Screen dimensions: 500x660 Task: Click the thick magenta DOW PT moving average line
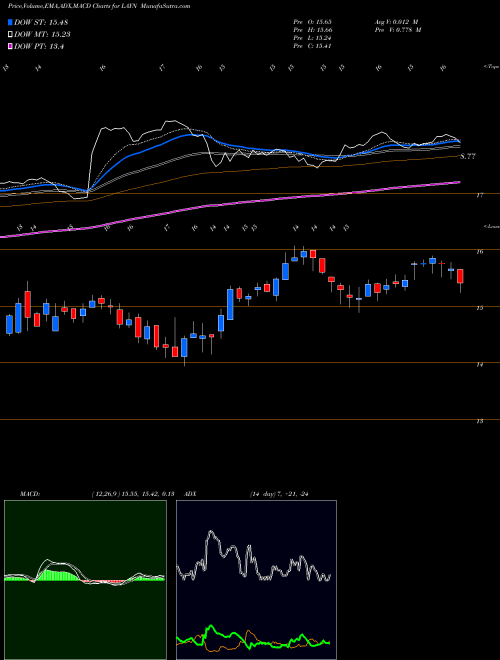[230, 203]
